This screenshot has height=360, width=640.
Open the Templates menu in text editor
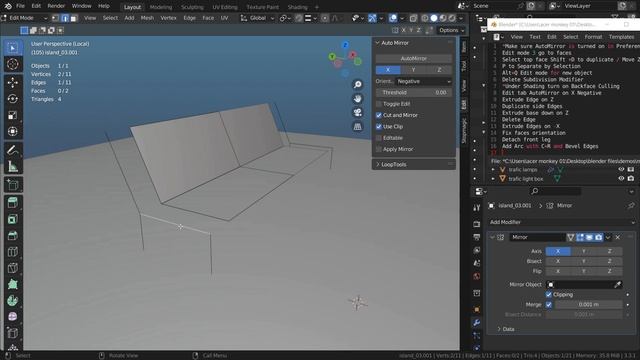pos(621,37)
